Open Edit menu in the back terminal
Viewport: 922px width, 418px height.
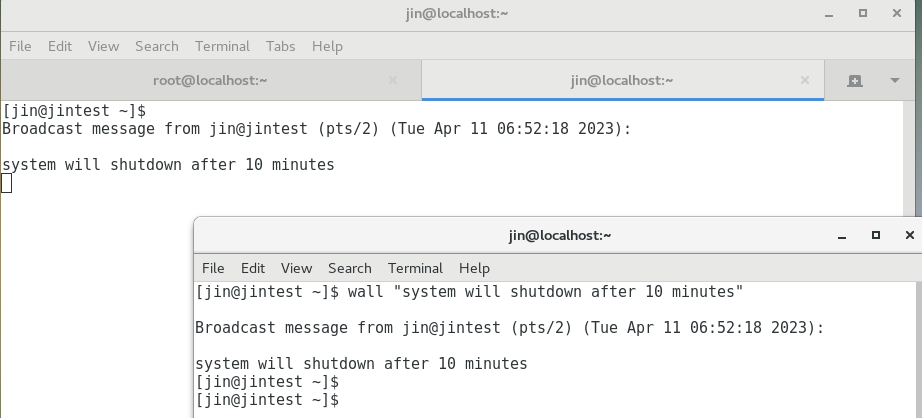60,46
